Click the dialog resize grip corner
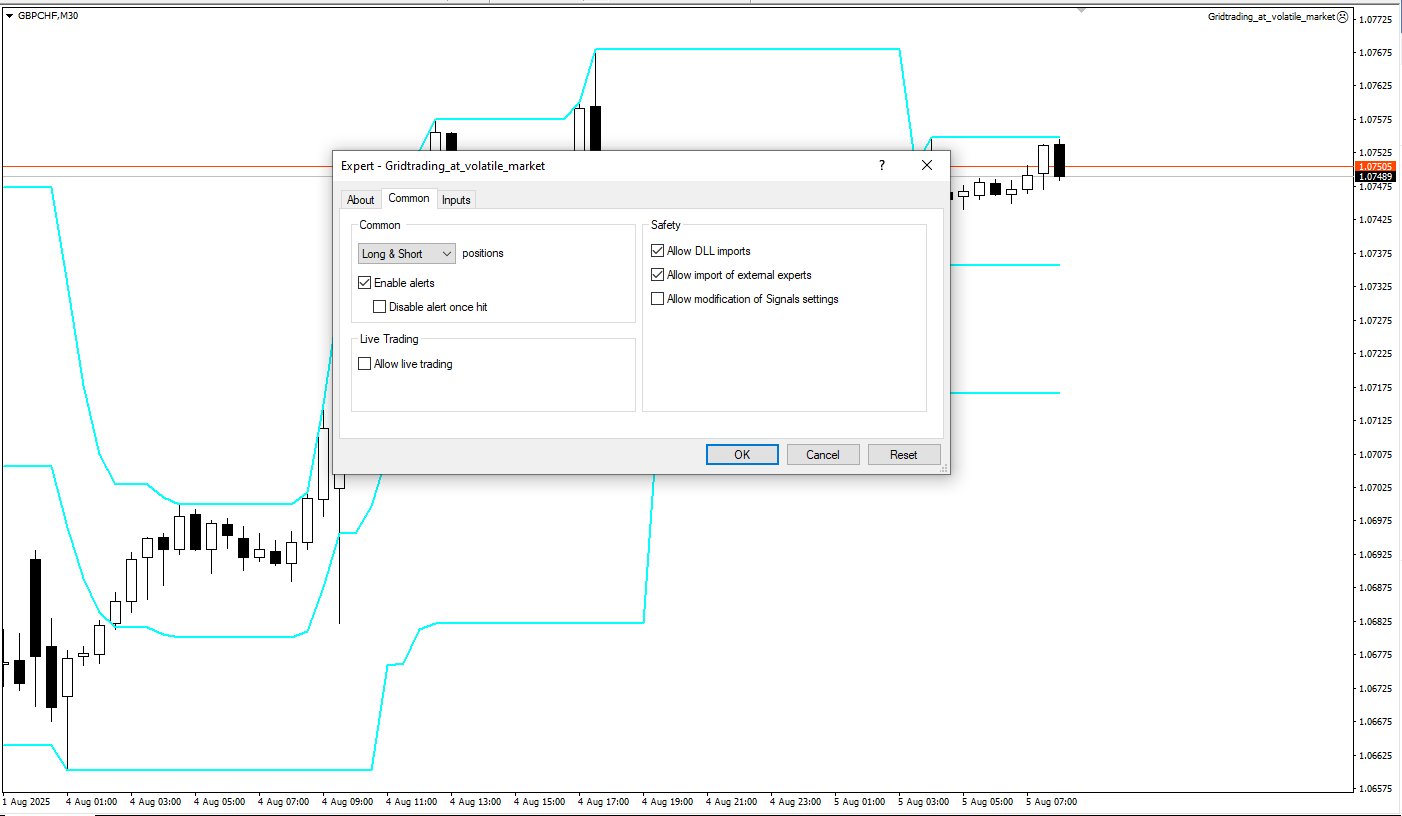The height and width of the screenshot is (816, 1402). (x=944, y=468)
